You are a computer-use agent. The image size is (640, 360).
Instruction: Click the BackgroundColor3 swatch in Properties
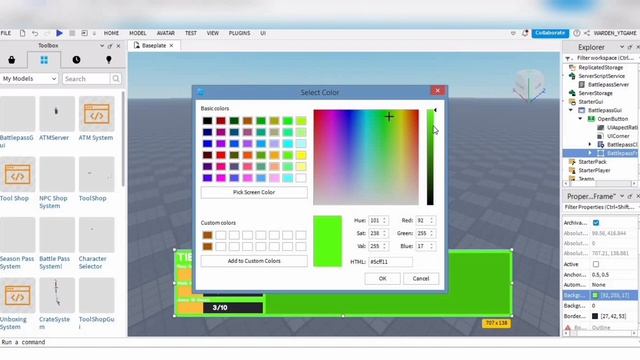(x=595, y=295)
